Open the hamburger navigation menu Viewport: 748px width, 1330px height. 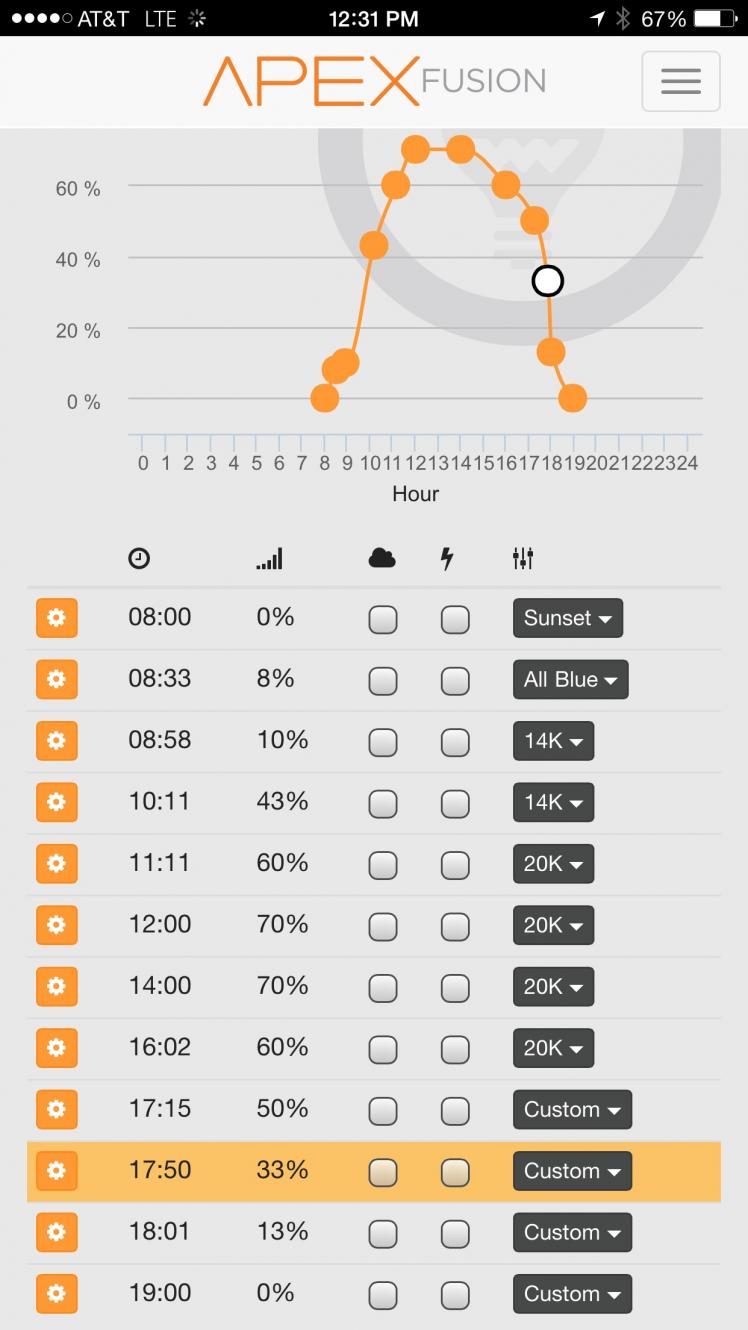pos(680,81)
